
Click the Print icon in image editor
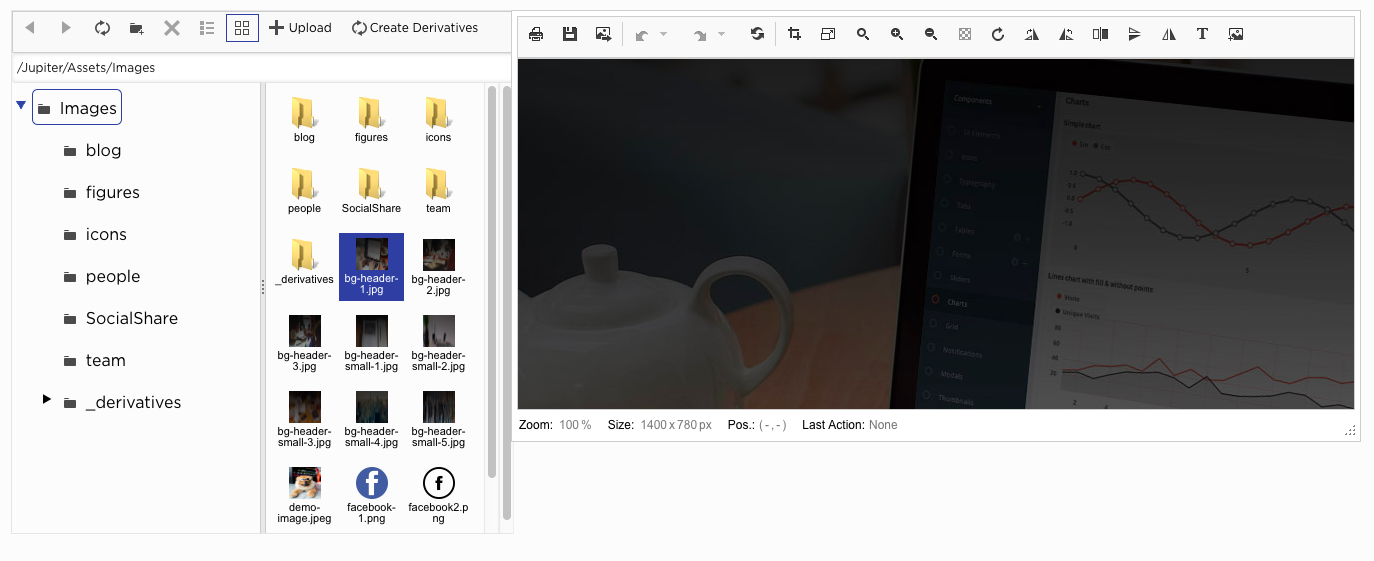[x=536, y=34]
